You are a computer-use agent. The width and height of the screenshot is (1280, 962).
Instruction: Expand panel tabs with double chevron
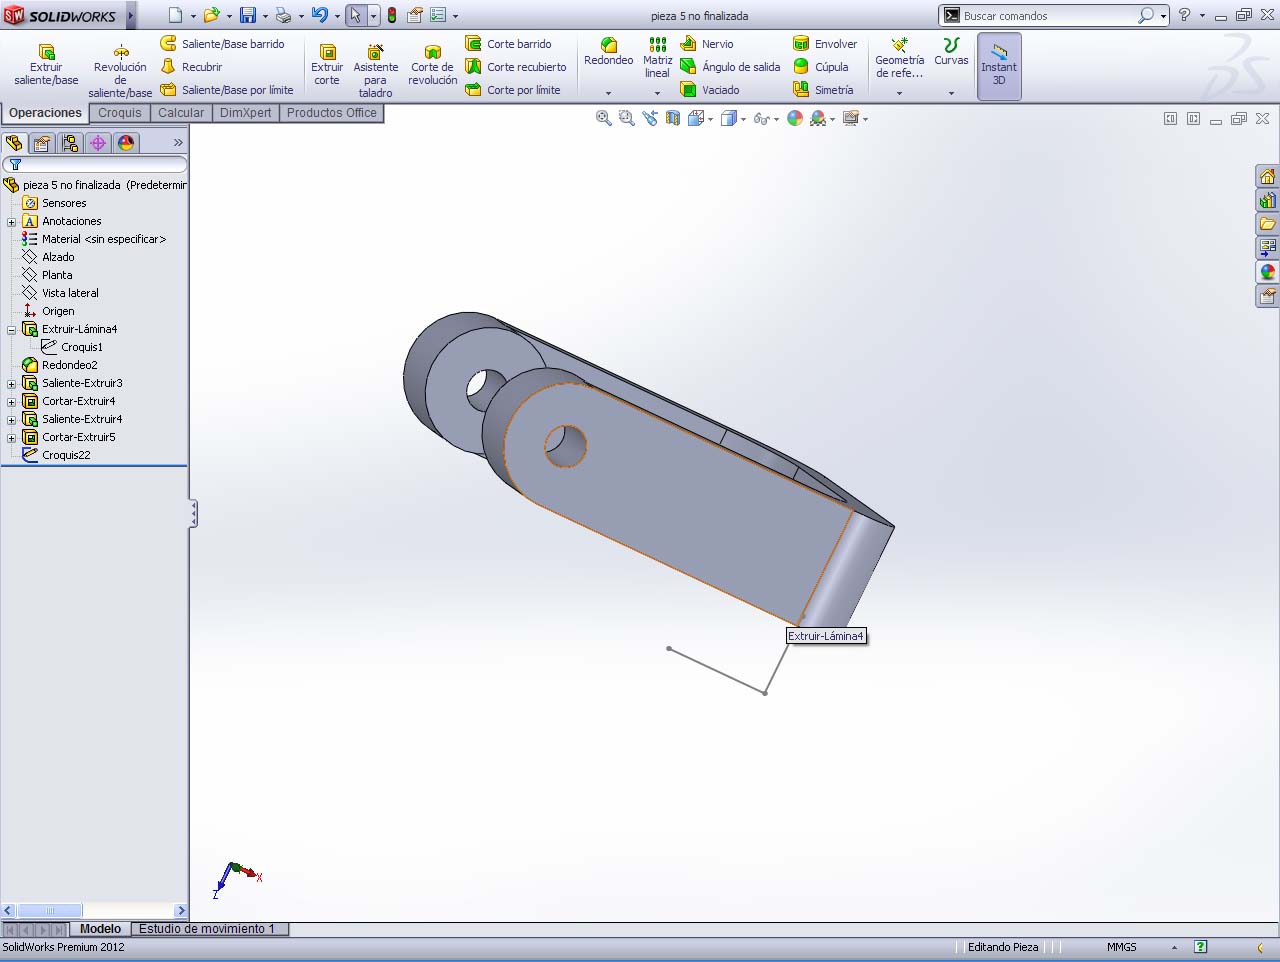pos(178,143)
